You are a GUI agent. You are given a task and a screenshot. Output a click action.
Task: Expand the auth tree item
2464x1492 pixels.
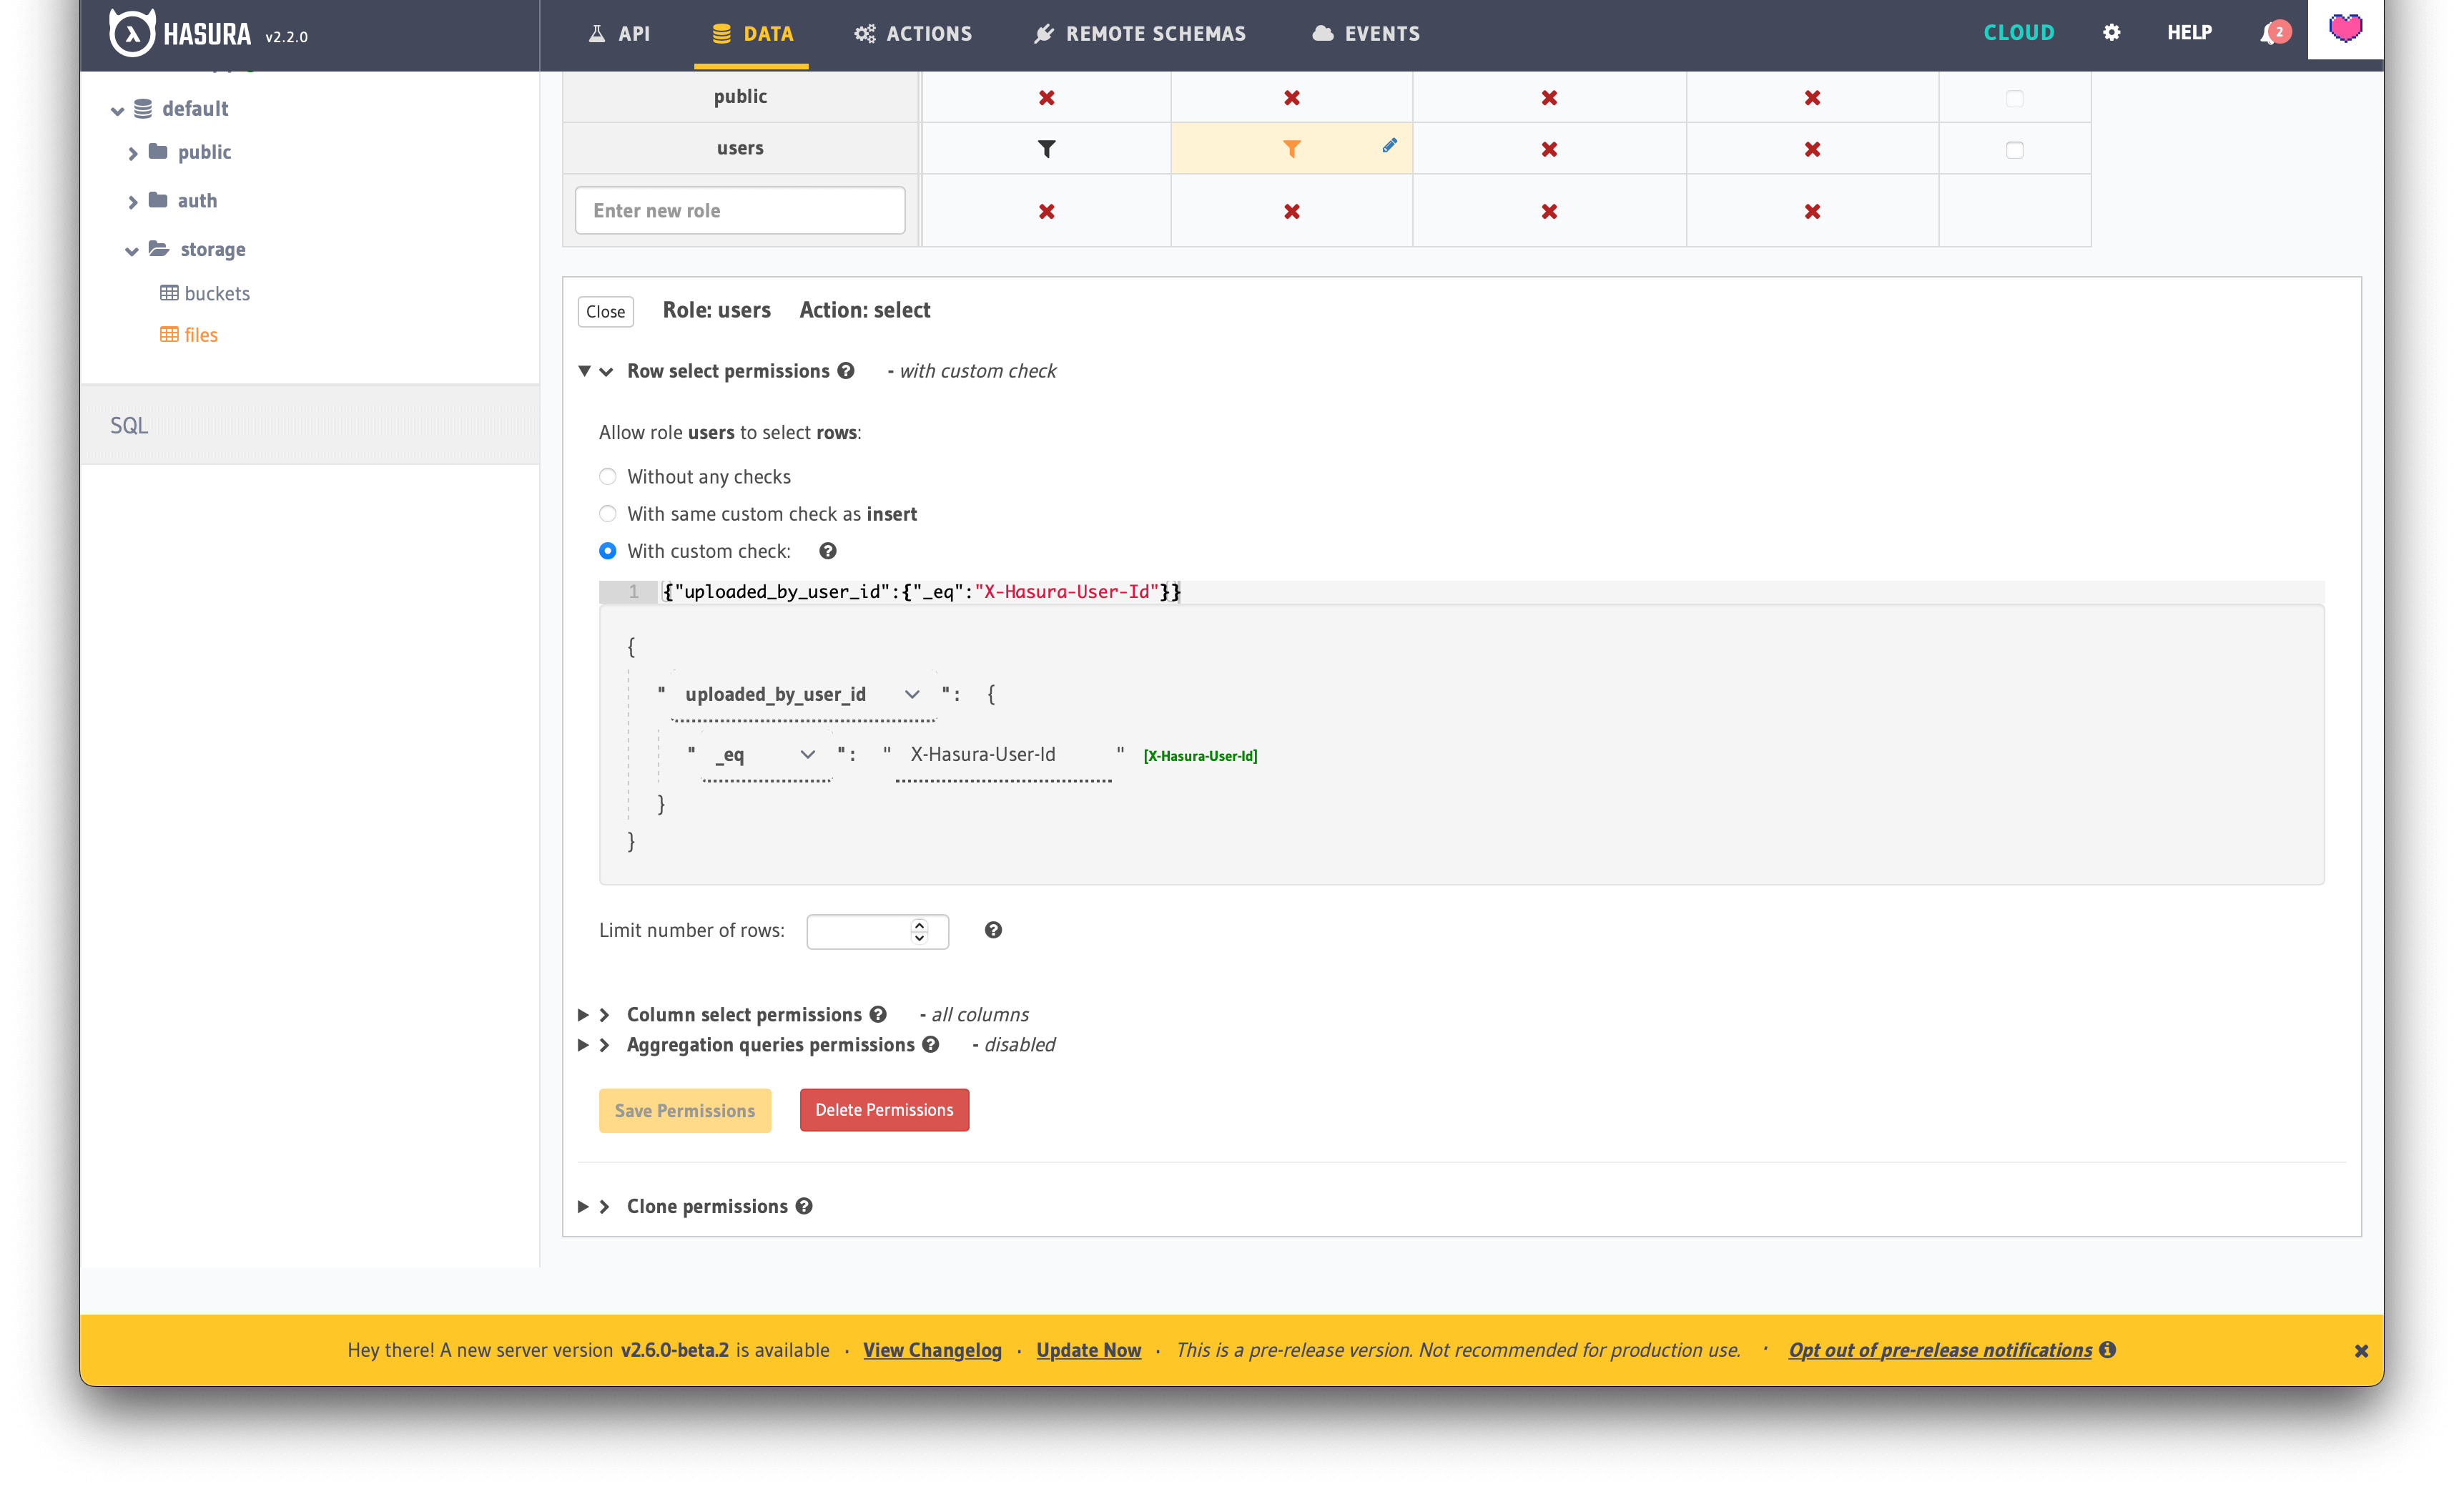click(x=132, y=199)
